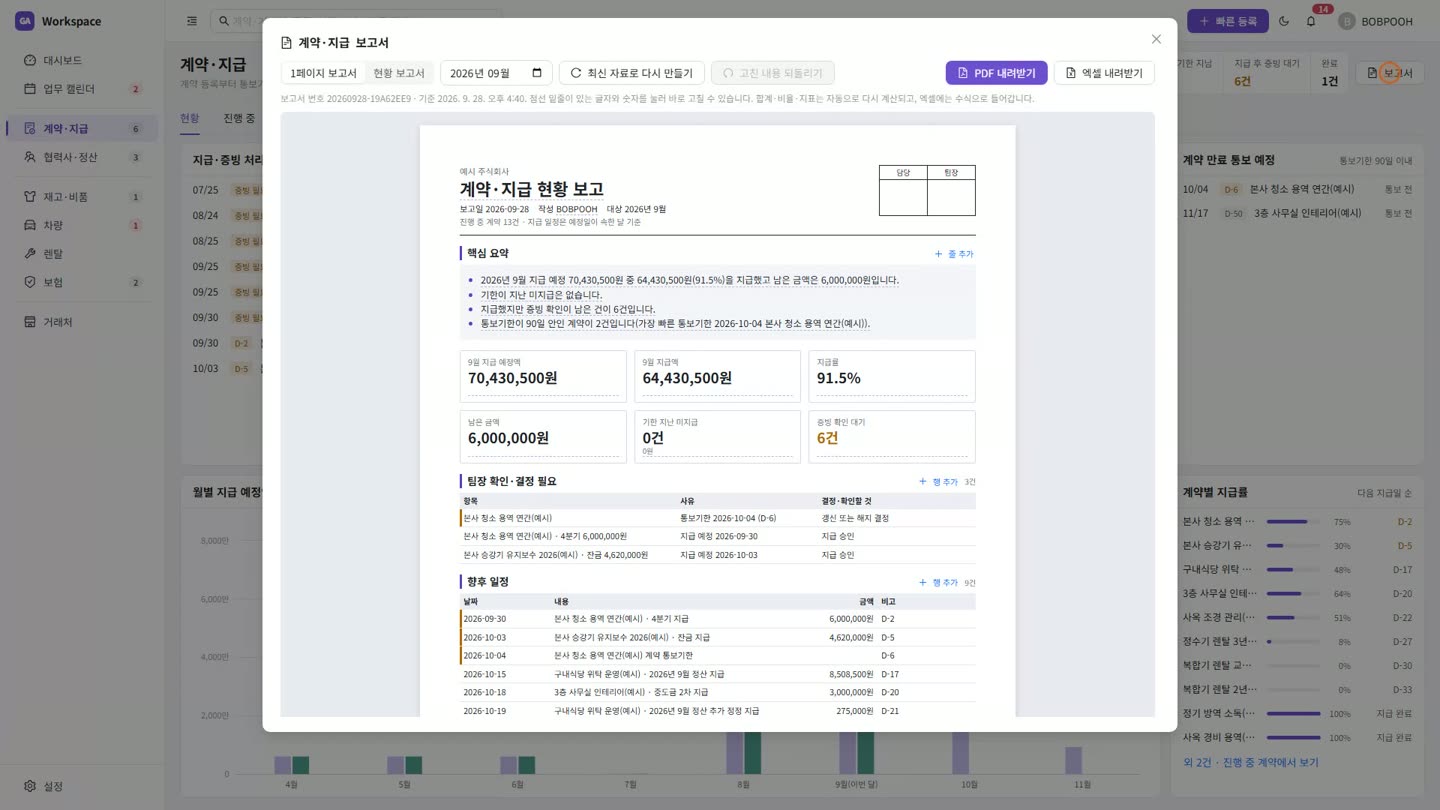
Task: Click 최신 자료로 다시 만들기 button
Action: click(x=632, y=73)
